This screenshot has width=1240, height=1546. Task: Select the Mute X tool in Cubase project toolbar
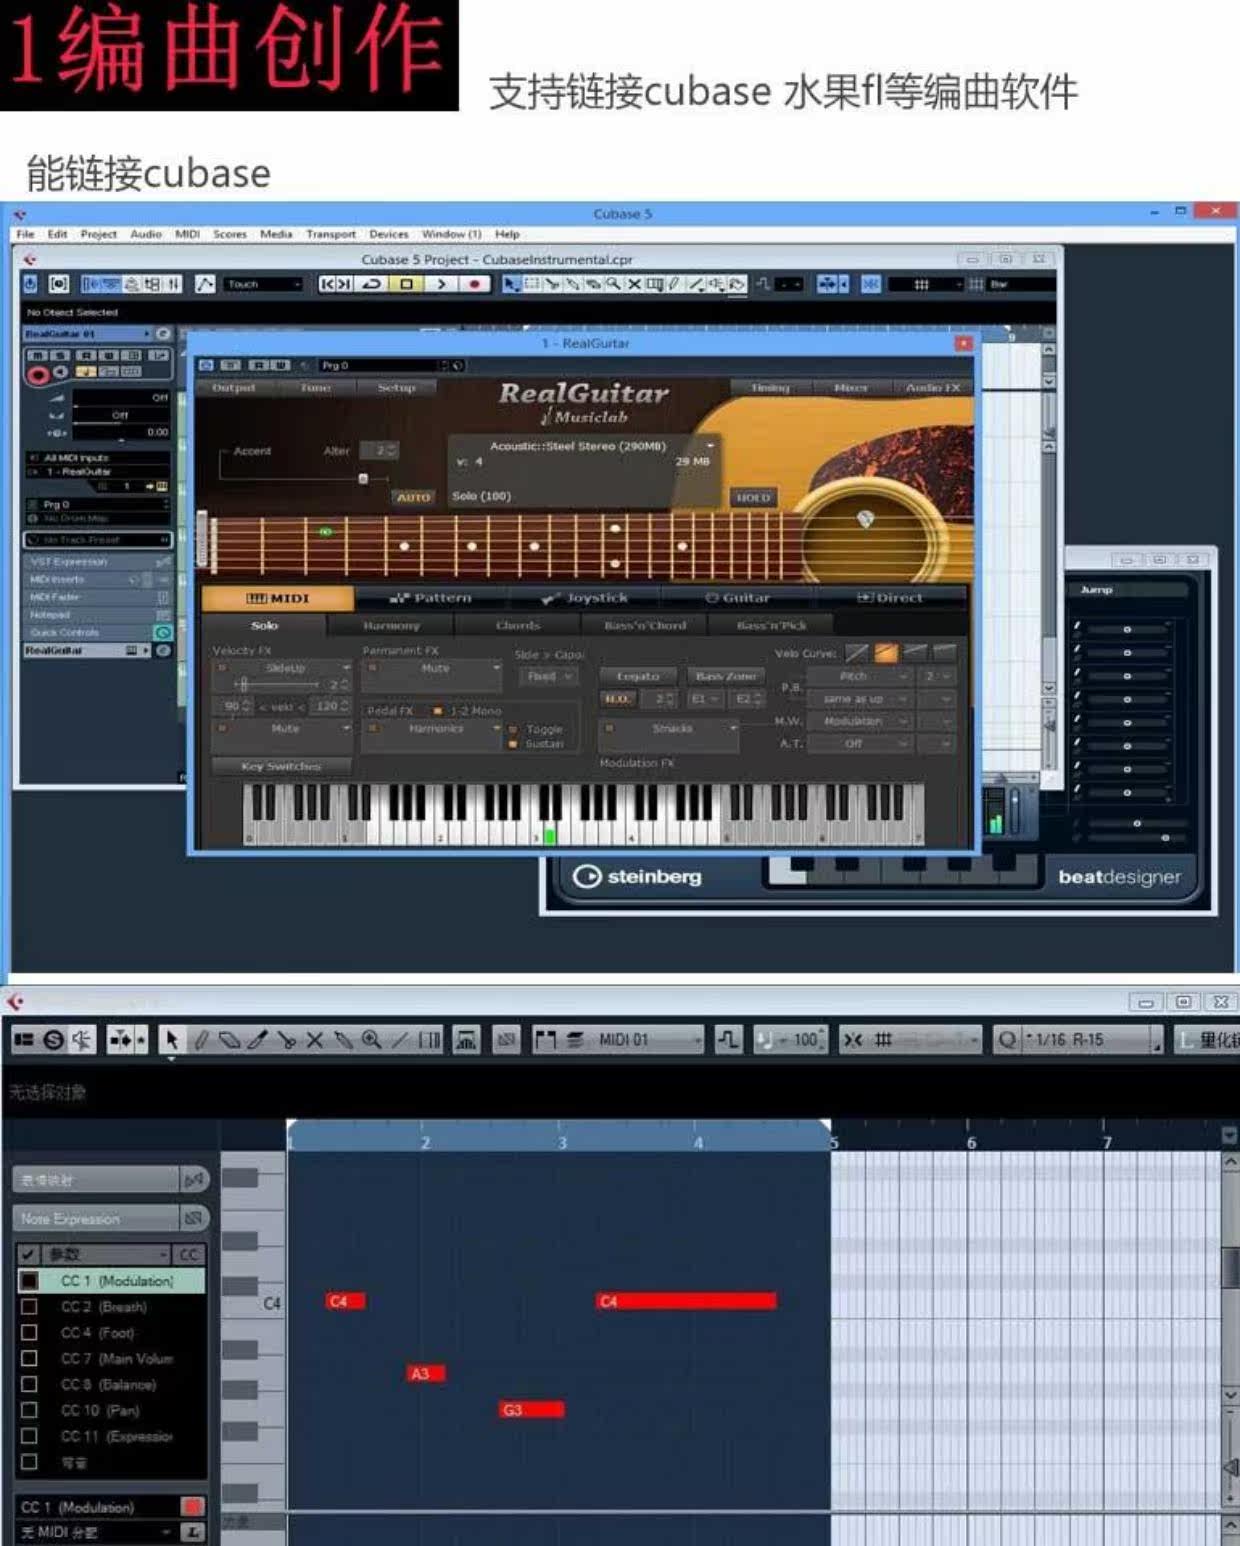[x=634, y=284]
